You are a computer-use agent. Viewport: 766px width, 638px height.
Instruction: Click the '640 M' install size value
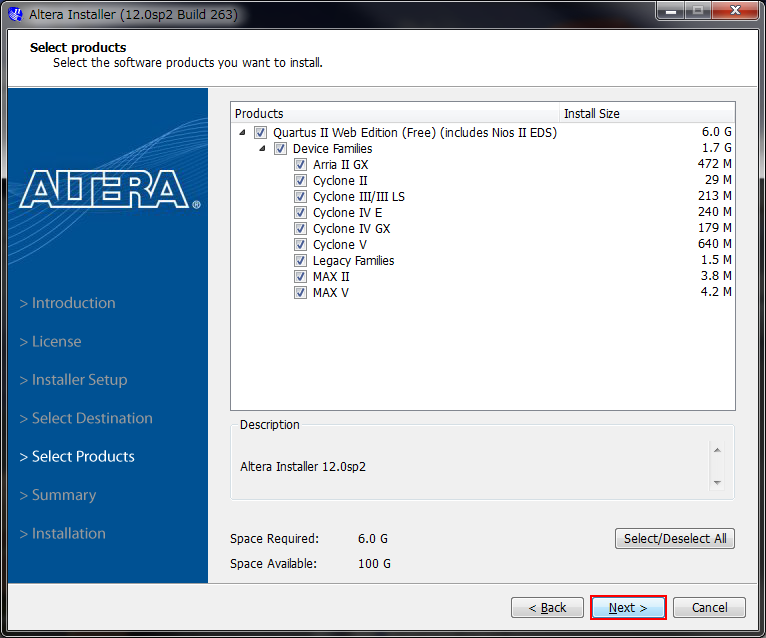tap(715, 243)
